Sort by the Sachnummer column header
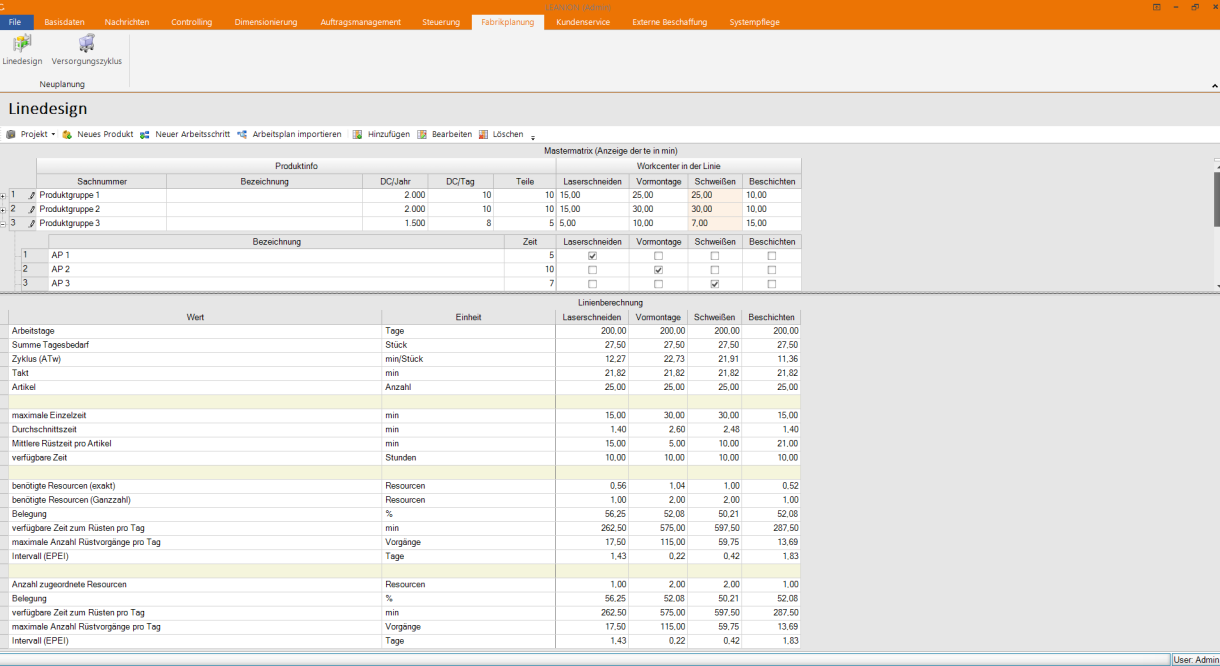 click(101, 182)
